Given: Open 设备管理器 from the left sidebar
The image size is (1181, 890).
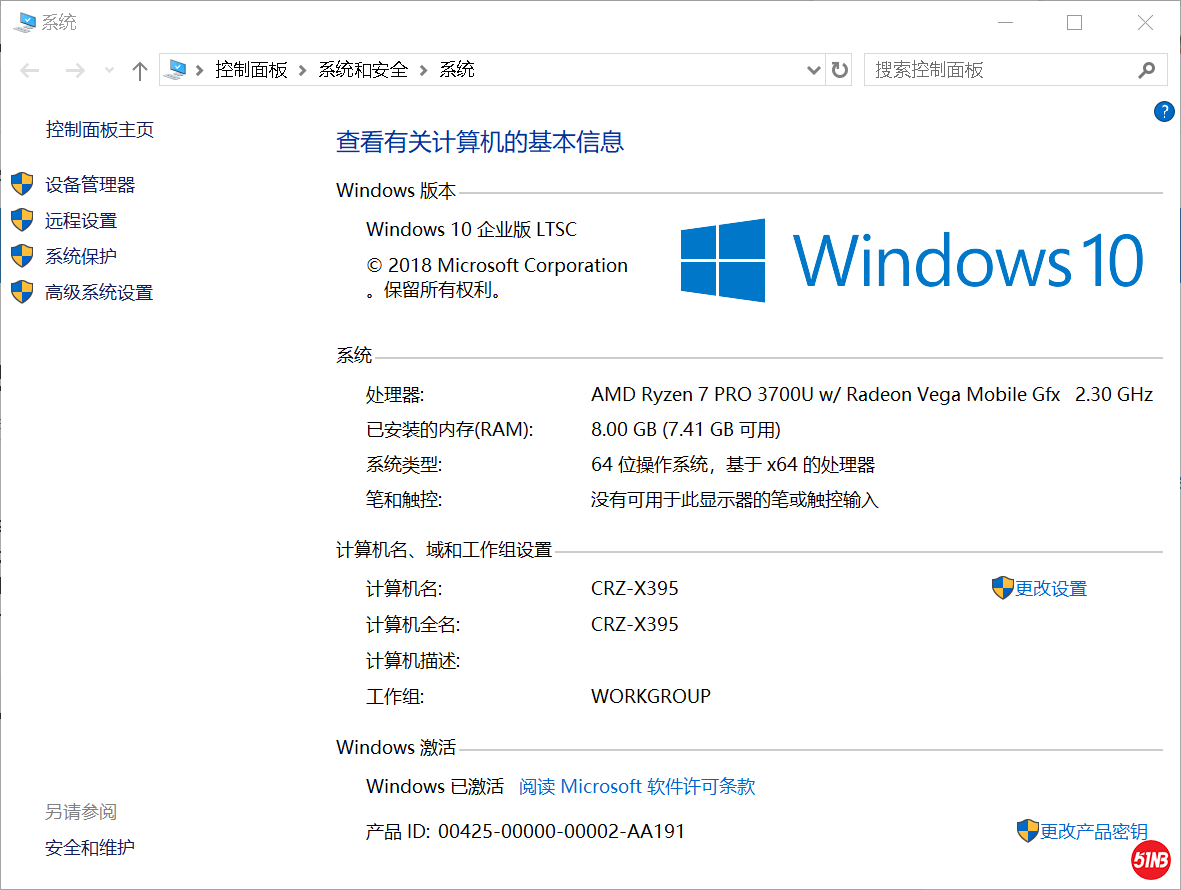Looking at the screenshot, I should (x=90, y=185).
